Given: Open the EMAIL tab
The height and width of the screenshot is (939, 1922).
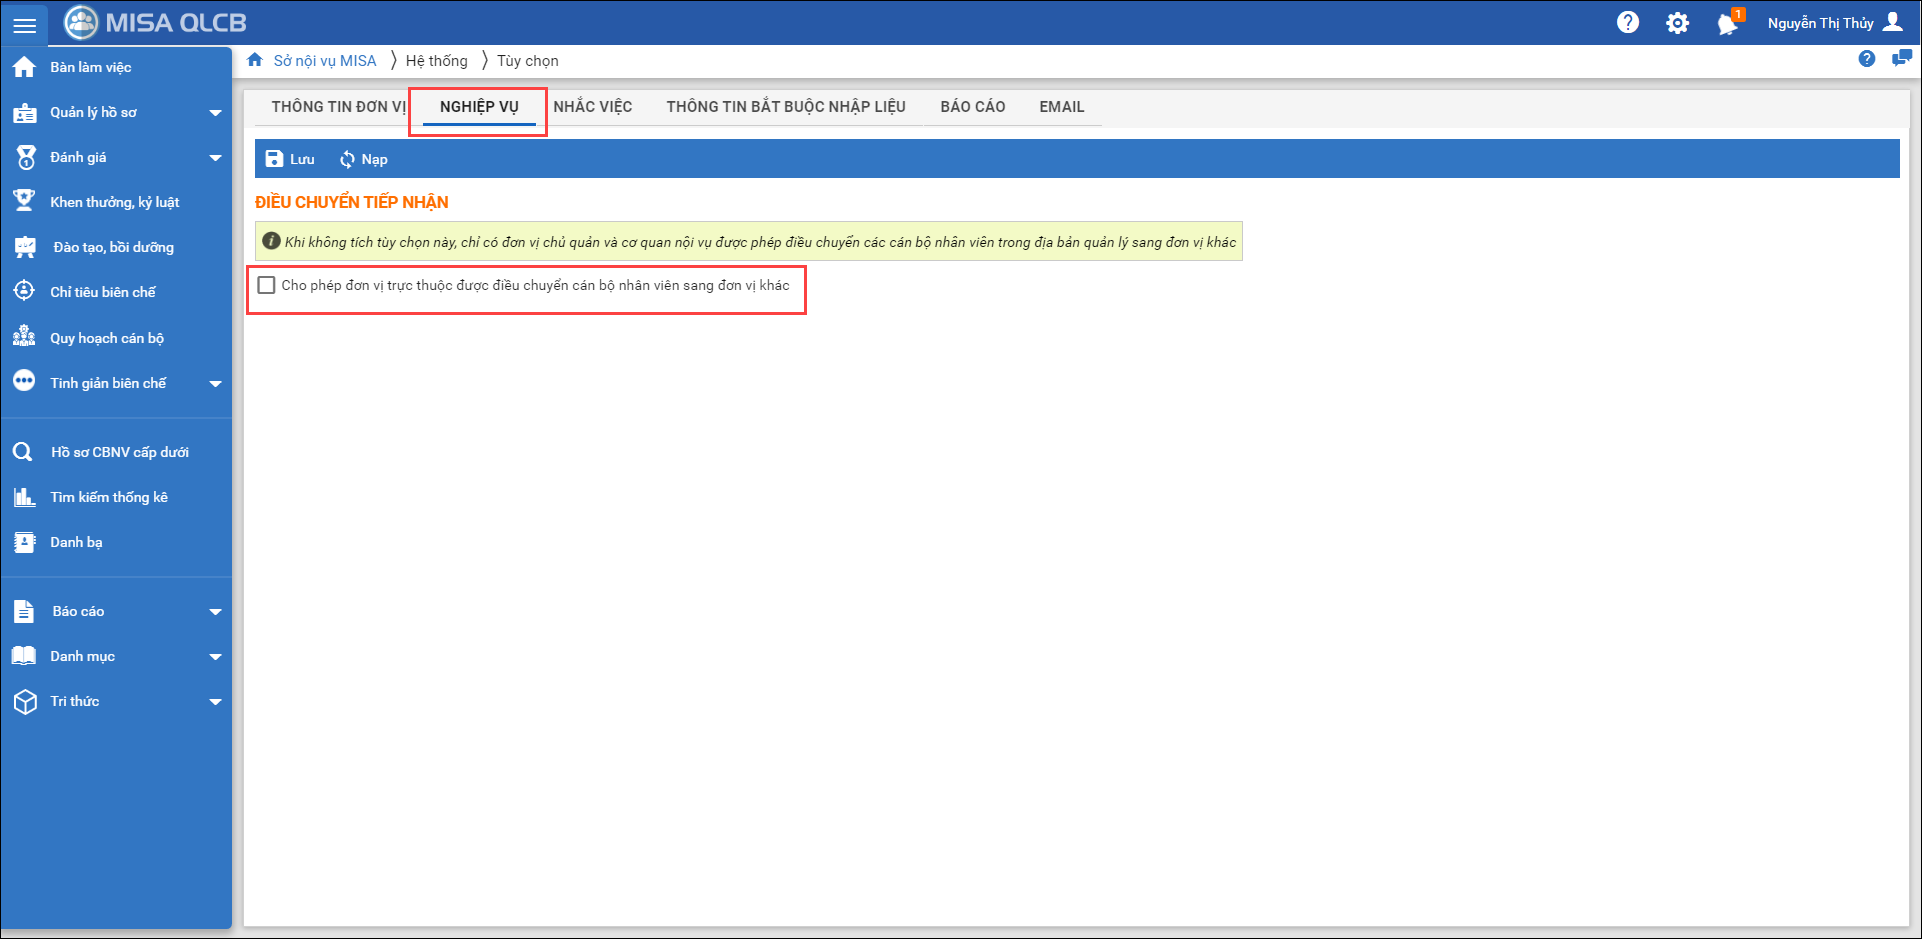Looking at the screenshot, I should (1061, 107).
